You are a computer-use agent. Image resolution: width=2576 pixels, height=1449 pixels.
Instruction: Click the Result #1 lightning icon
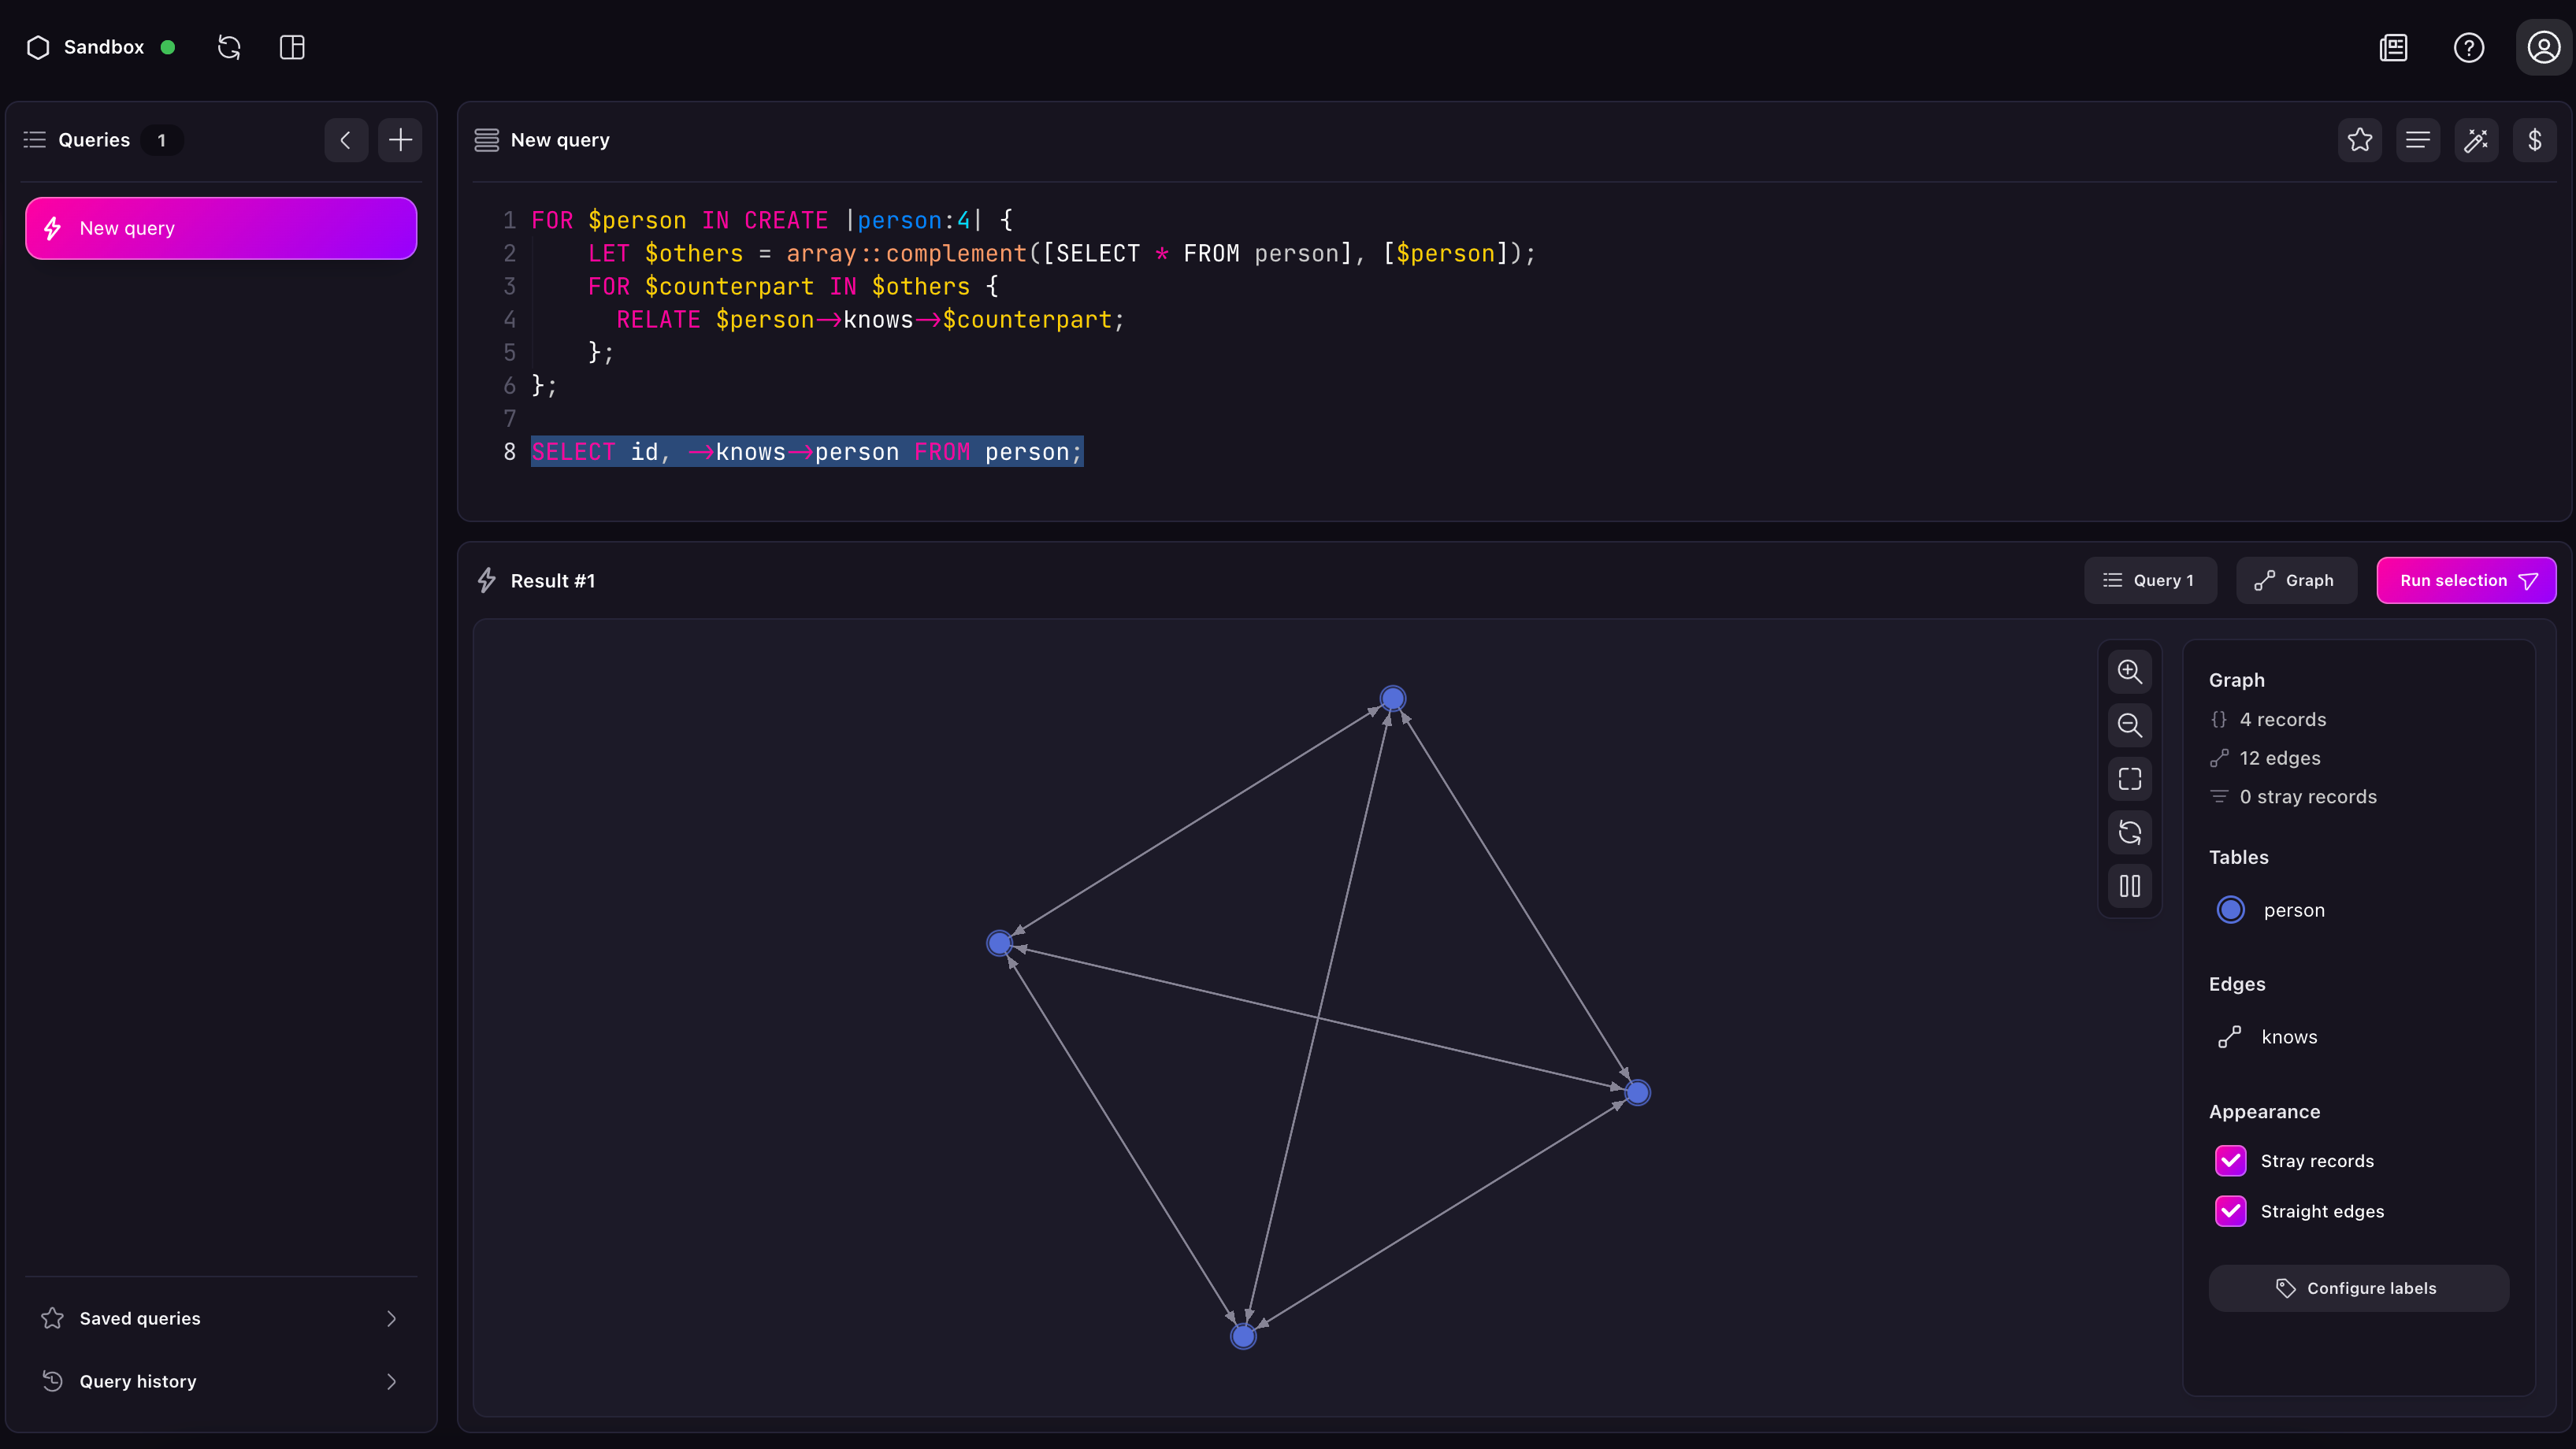click(487, 581)
